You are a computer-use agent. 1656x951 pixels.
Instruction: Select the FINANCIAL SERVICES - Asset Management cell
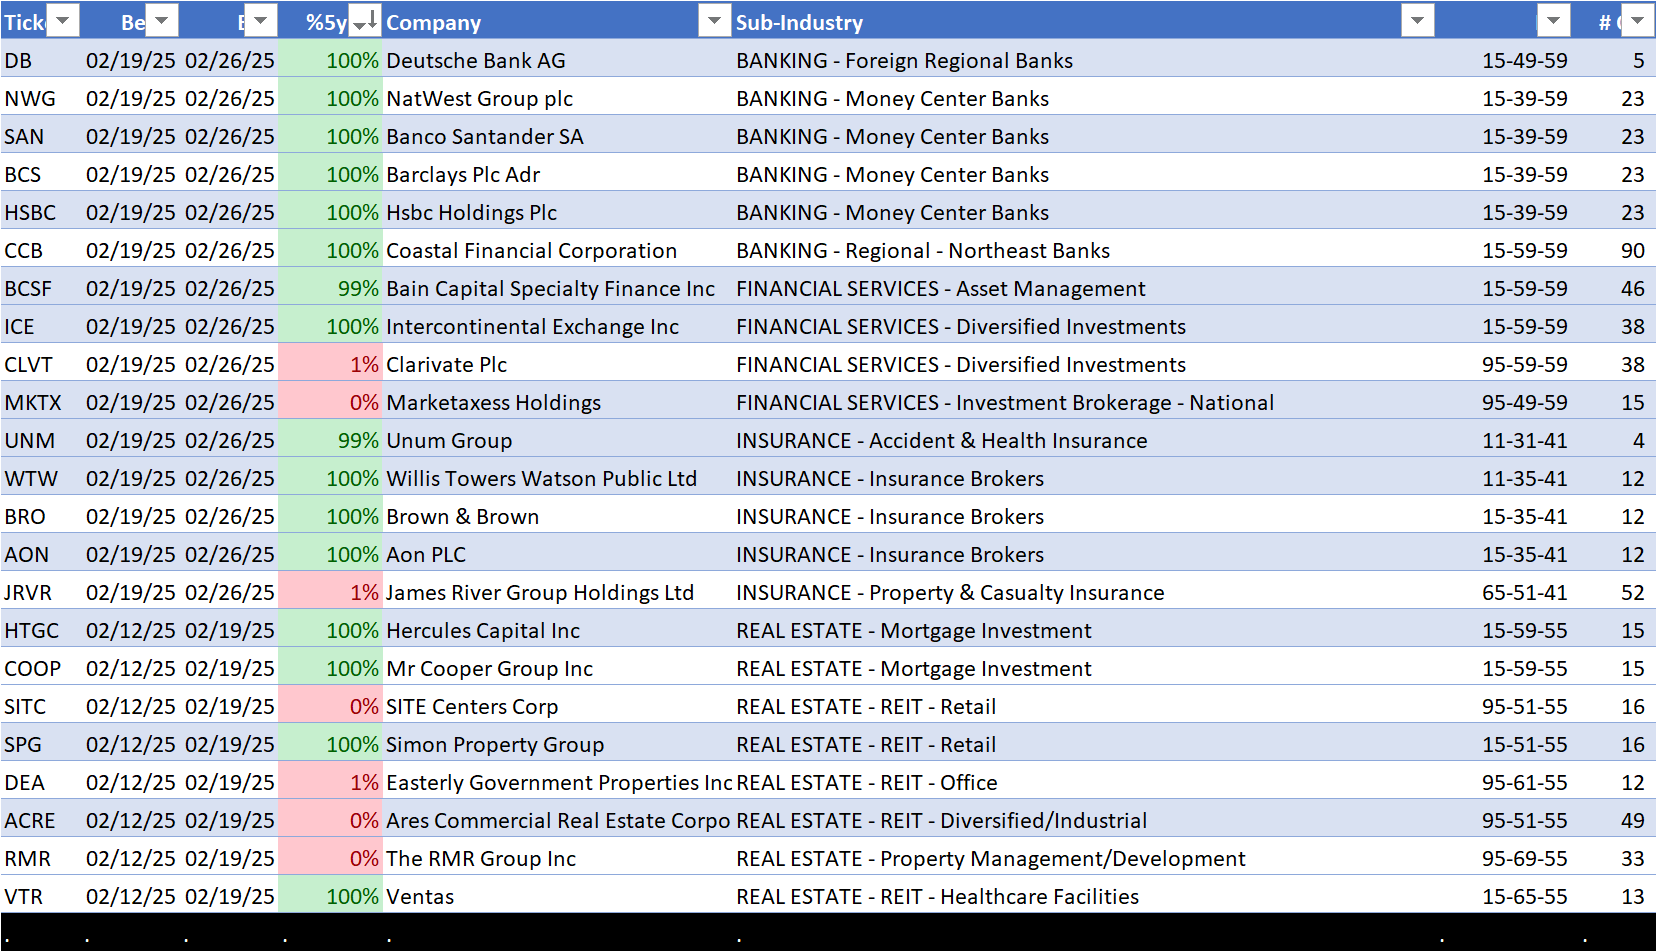coord(1085,288)
